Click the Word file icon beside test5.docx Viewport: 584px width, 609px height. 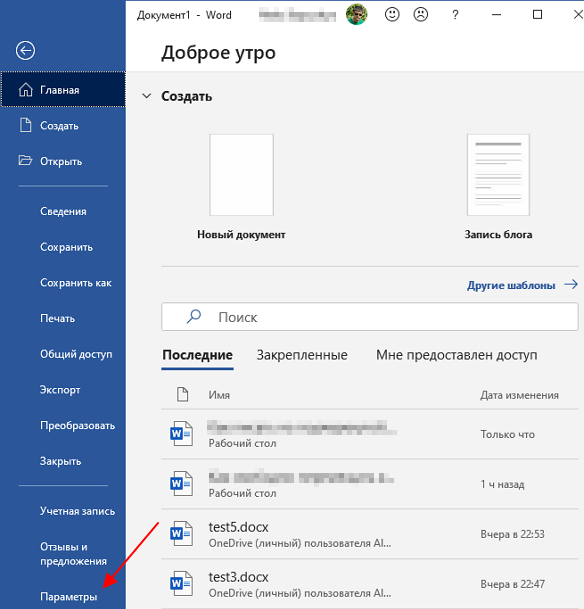[181, 534]
